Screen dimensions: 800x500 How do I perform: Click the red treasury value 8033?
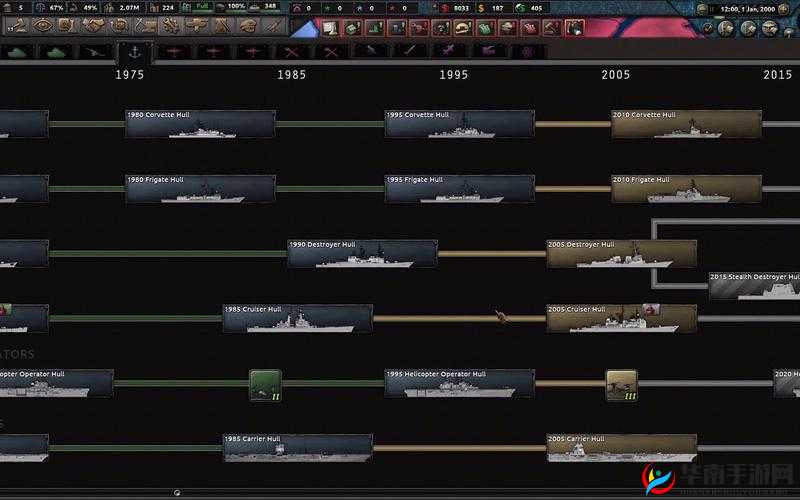point(460,8)
